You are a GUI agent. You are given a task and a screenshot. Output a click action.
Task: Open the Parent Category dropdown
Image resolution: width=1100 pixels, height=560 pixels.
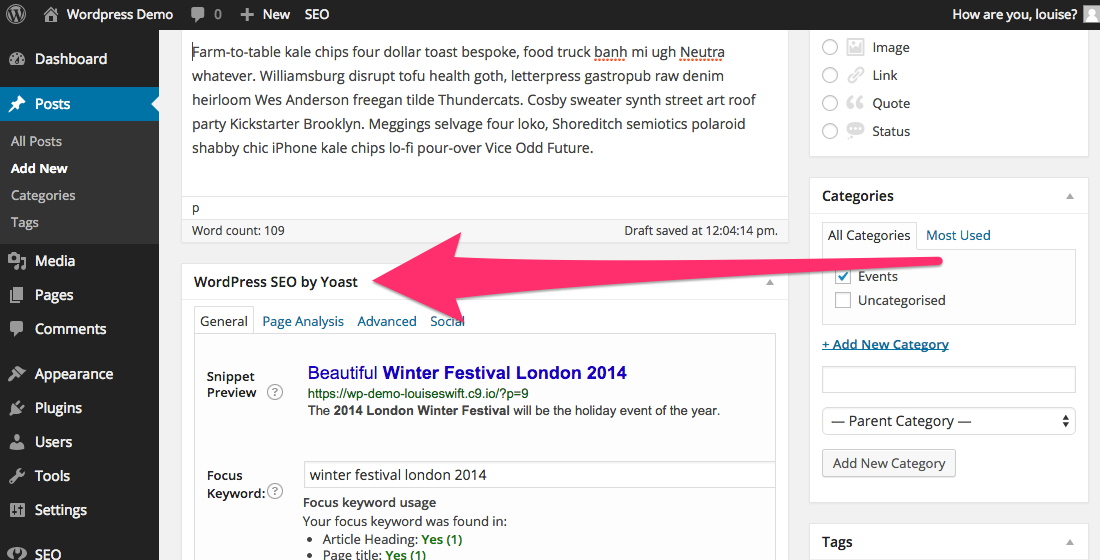[x=948, y=421]
